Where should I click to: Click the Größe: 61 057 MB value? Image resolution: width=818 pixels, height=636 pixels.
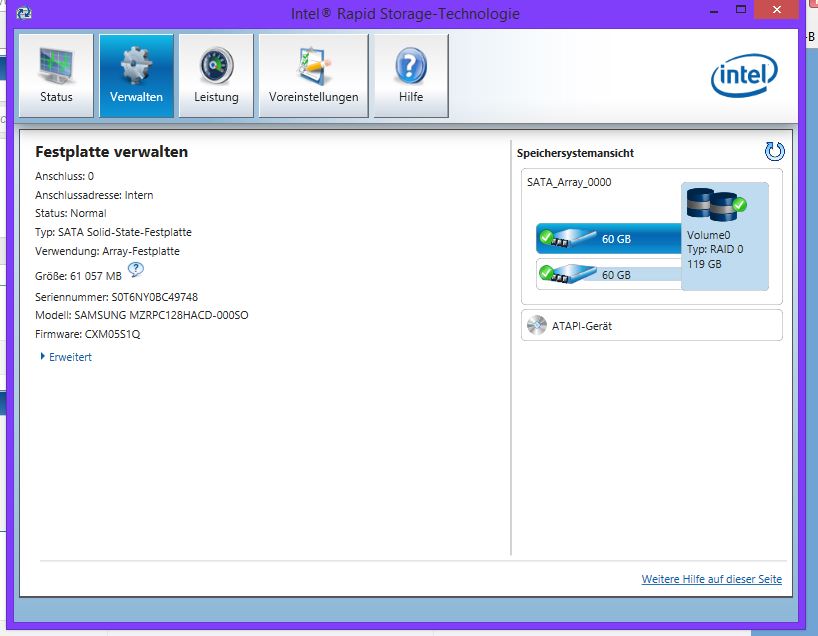[78, 276]
